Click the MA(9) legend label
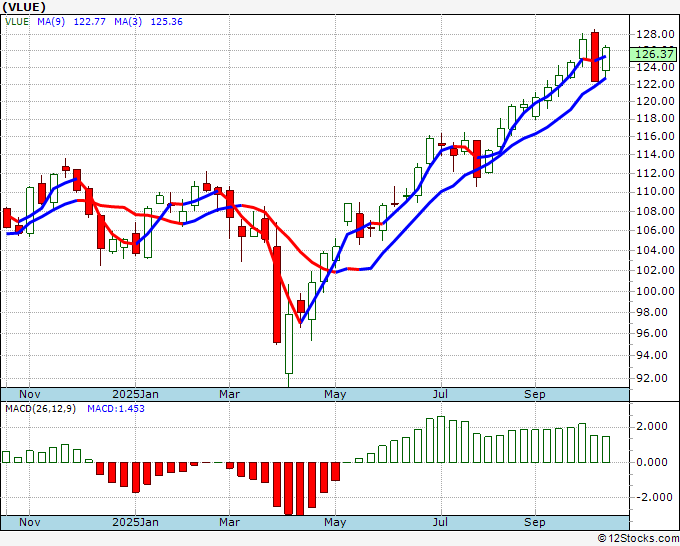 (x=51, y=22)
